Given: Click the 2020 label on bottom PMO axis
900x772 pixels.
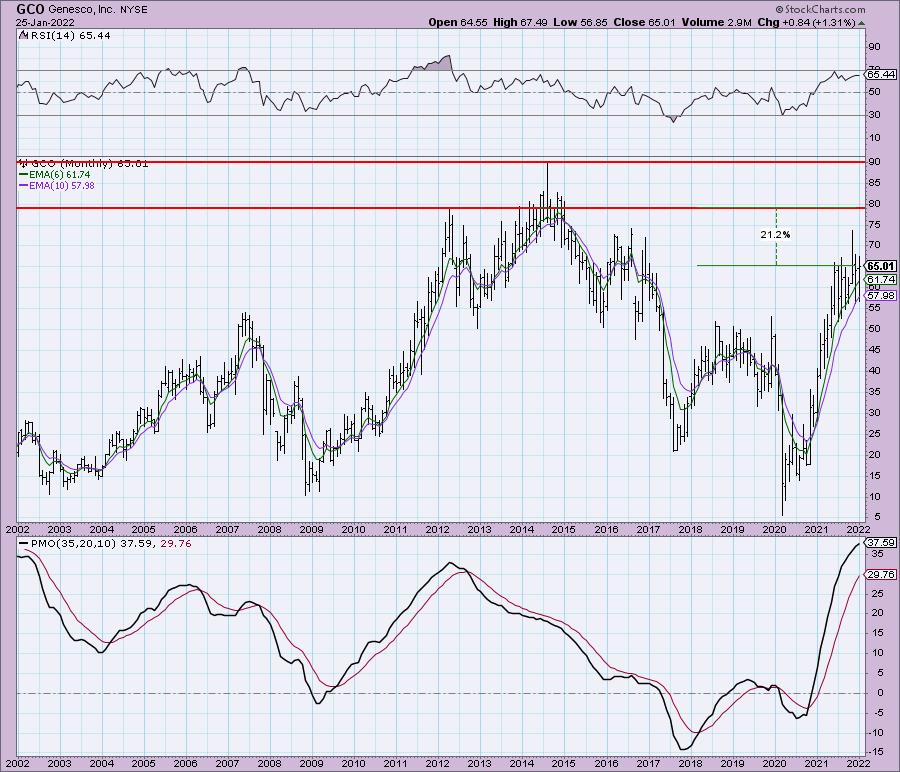Looking at the screenshot, I should pyautogui.click(x=774, y=763).
